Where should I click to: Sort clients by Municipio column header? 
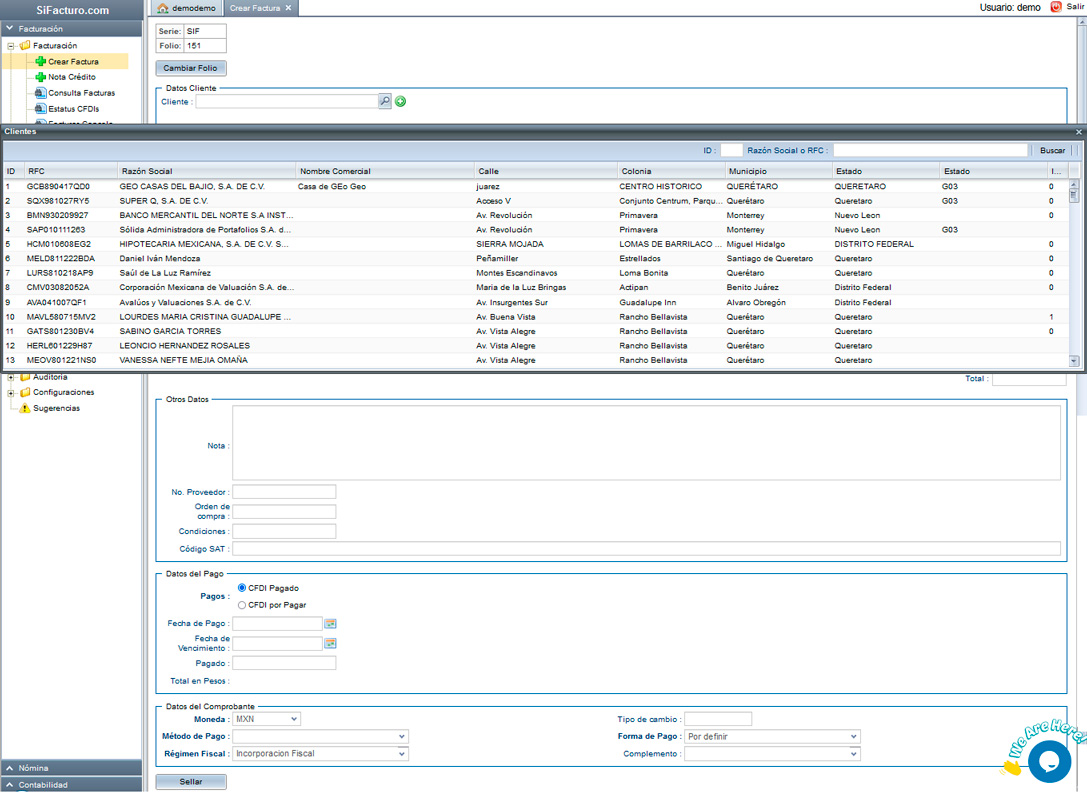[779, 171]
